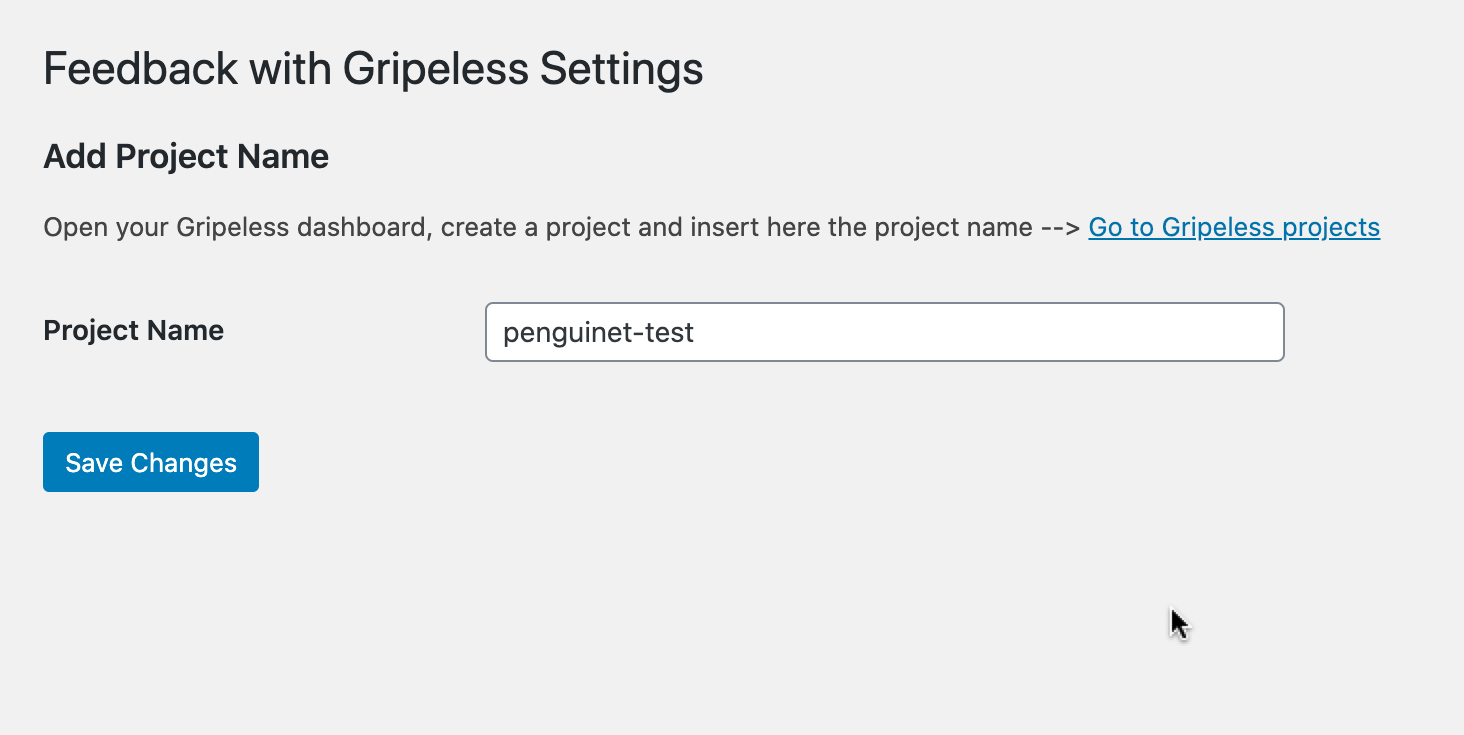Focus the Project Name input field
This screenshot has width=1464, height=735.
[x=884, y=332]
